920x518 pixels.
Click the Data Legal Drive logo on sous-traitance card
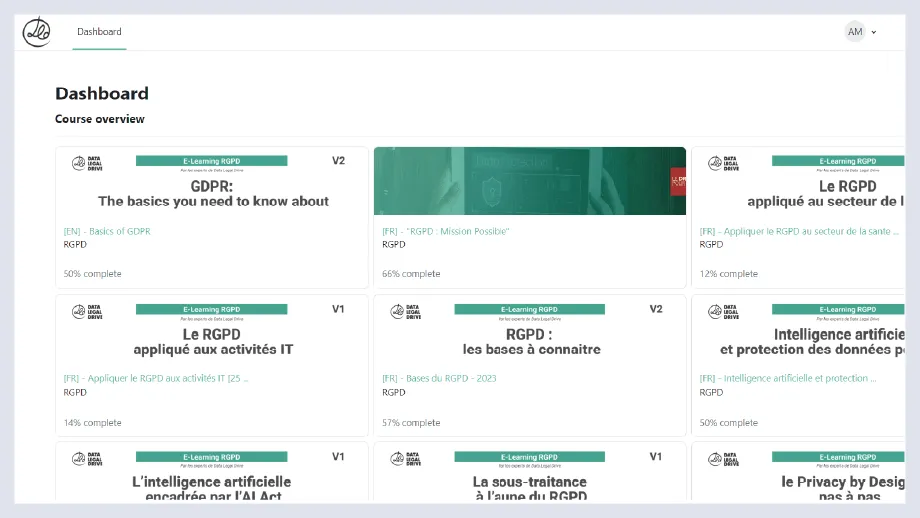coord(405,459)
